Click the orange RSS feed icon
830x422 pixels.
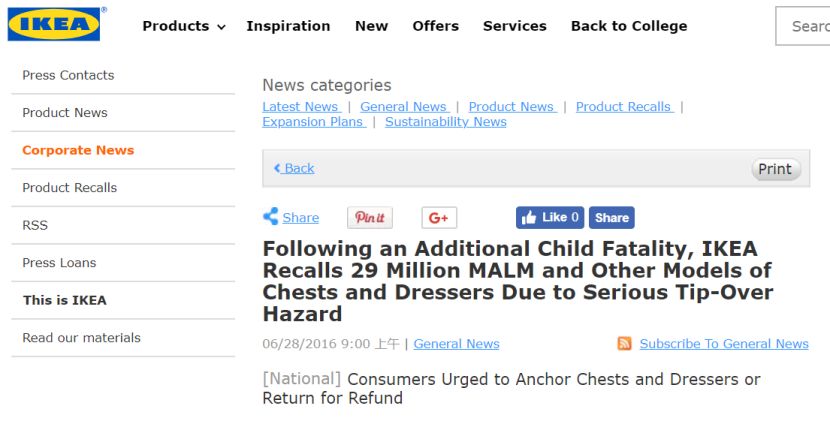pos(625,344)
